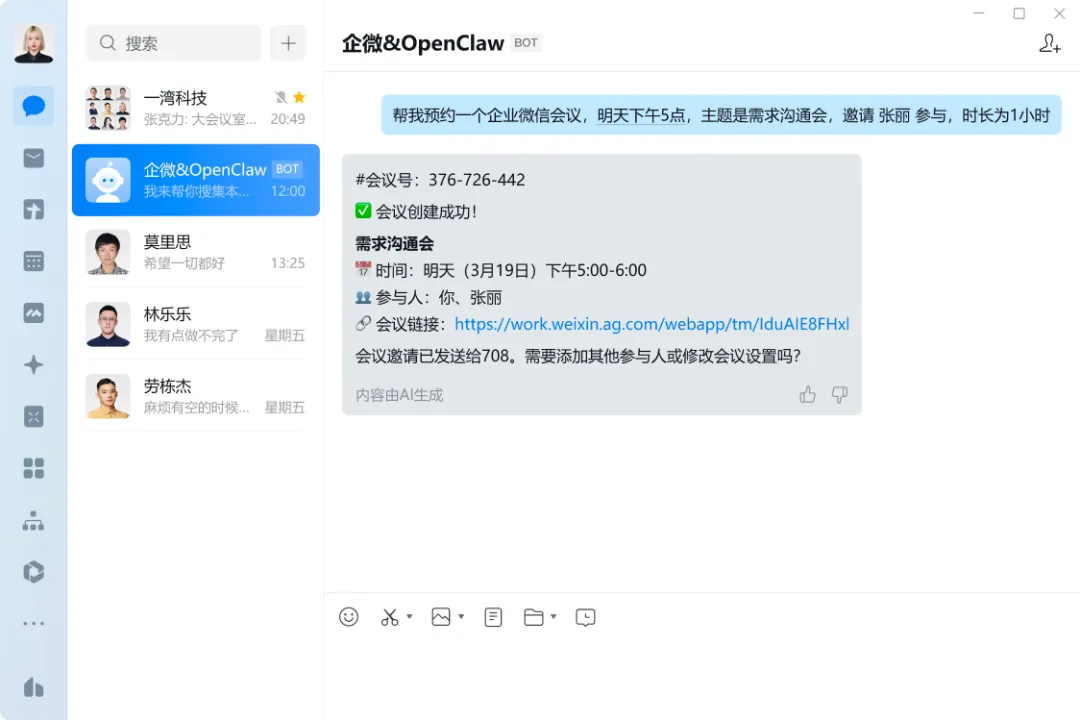The image size is (1080, 720).
Task: Open the Workbench grid icon
Action: click(x=34, y=468)
